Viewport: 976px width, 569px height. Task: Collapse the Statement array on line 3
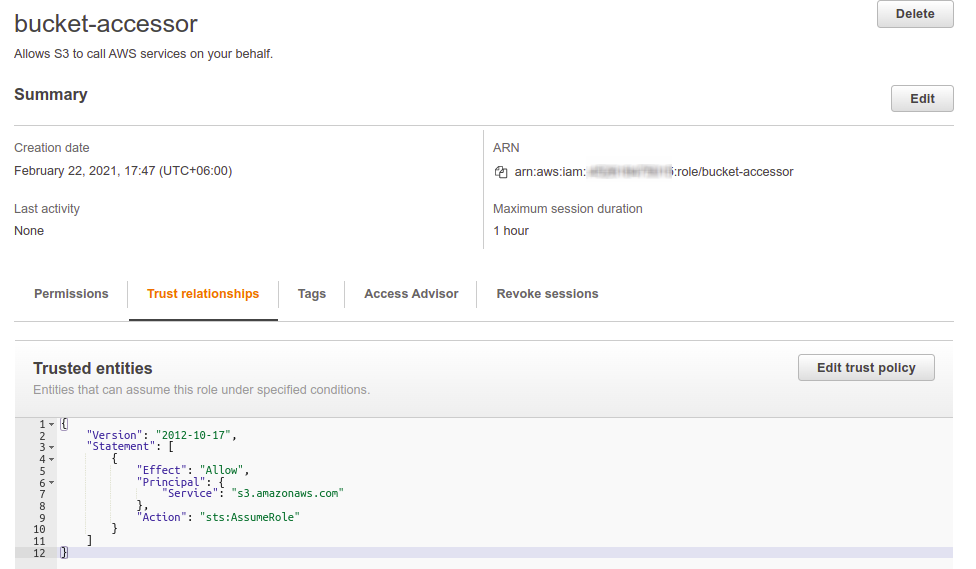pyautogui.click(x=52, y=447)
